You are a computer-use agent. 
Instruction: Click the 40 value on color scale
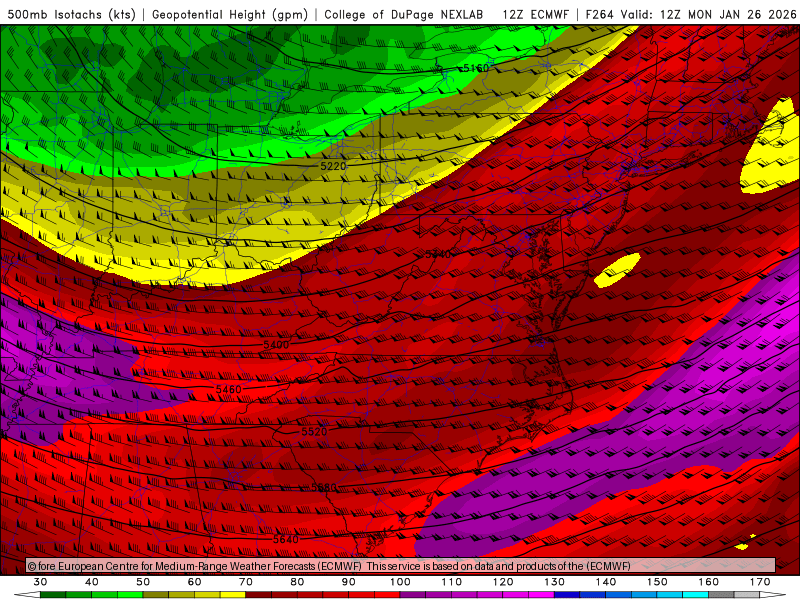(x=92, y=582)
